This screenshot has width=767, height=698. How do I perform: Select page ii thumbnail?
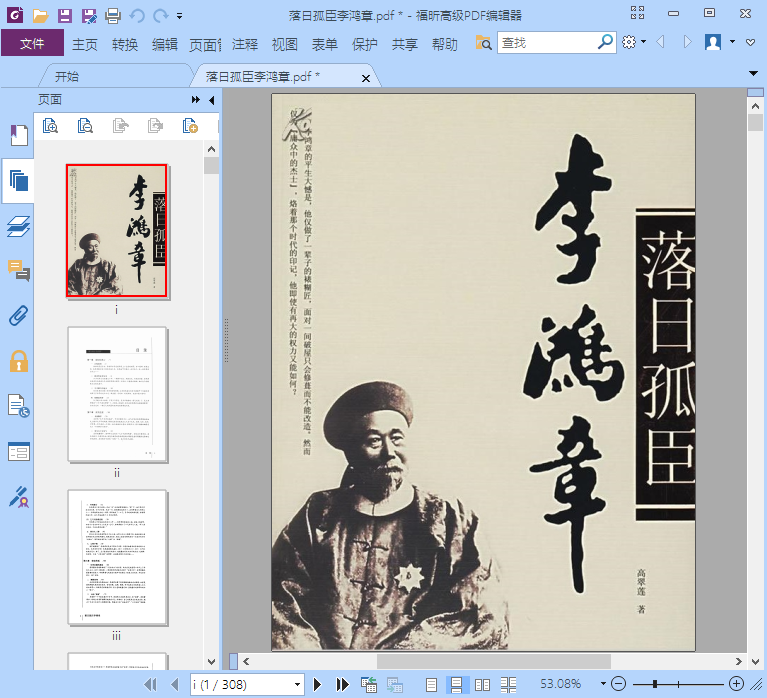(117, 394)
